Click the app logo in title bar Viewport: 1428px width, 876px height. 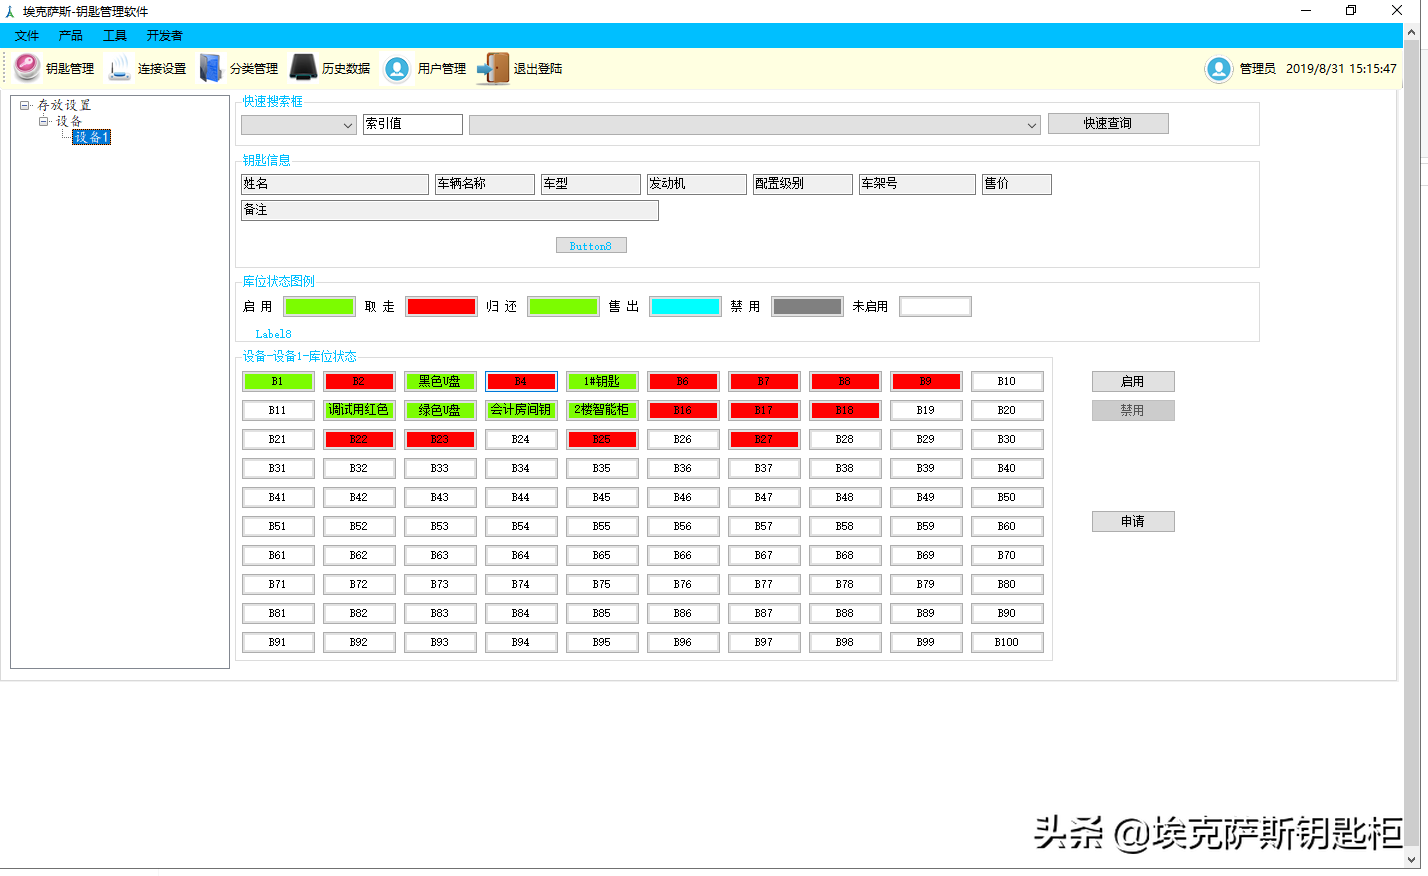[10, 11]
